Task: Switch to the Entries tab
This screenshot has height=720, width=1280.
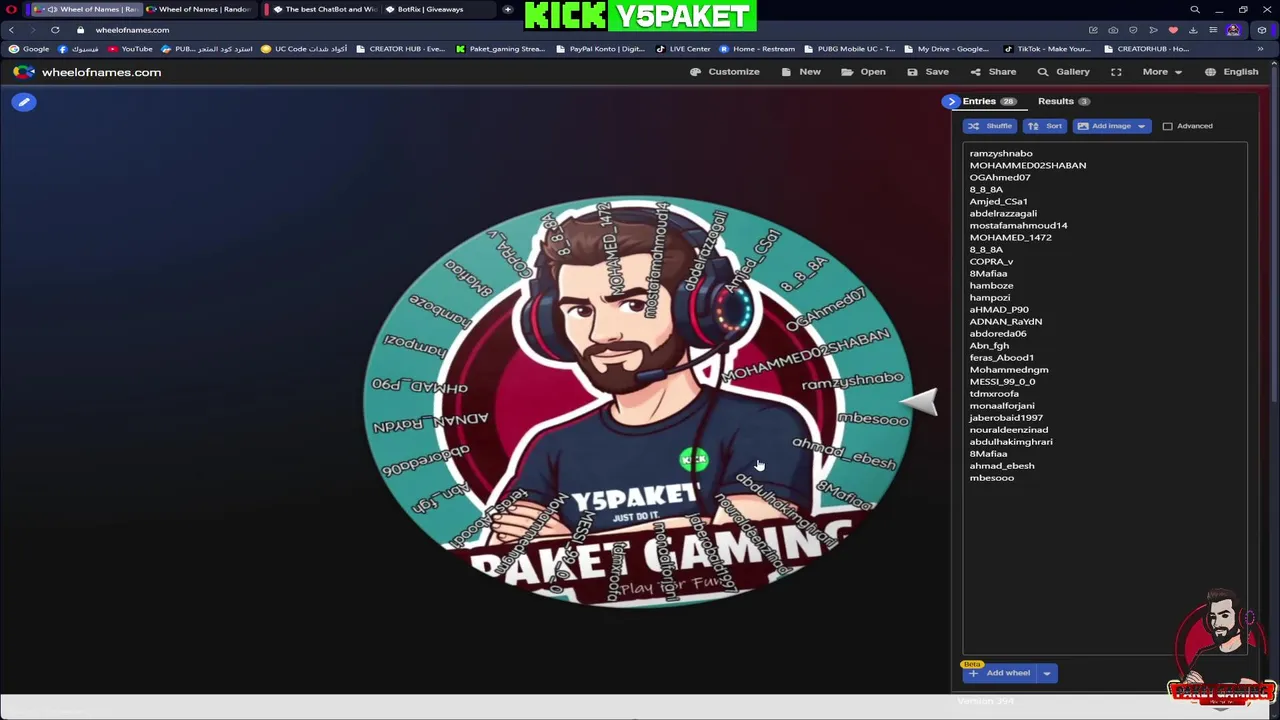Action: pyautogui.click(x=989, y=101)
